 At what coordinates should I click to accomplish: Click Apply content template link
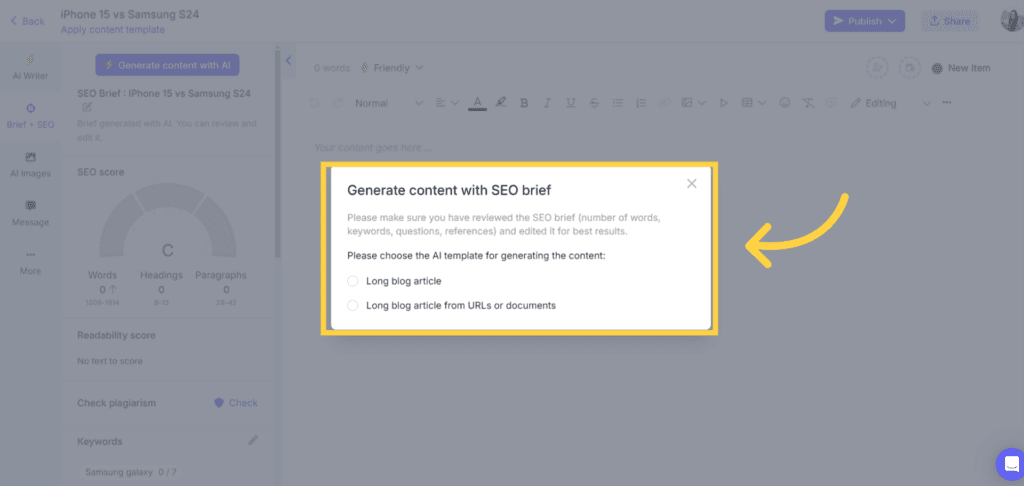pyautogui.click(x=112, y=29)
